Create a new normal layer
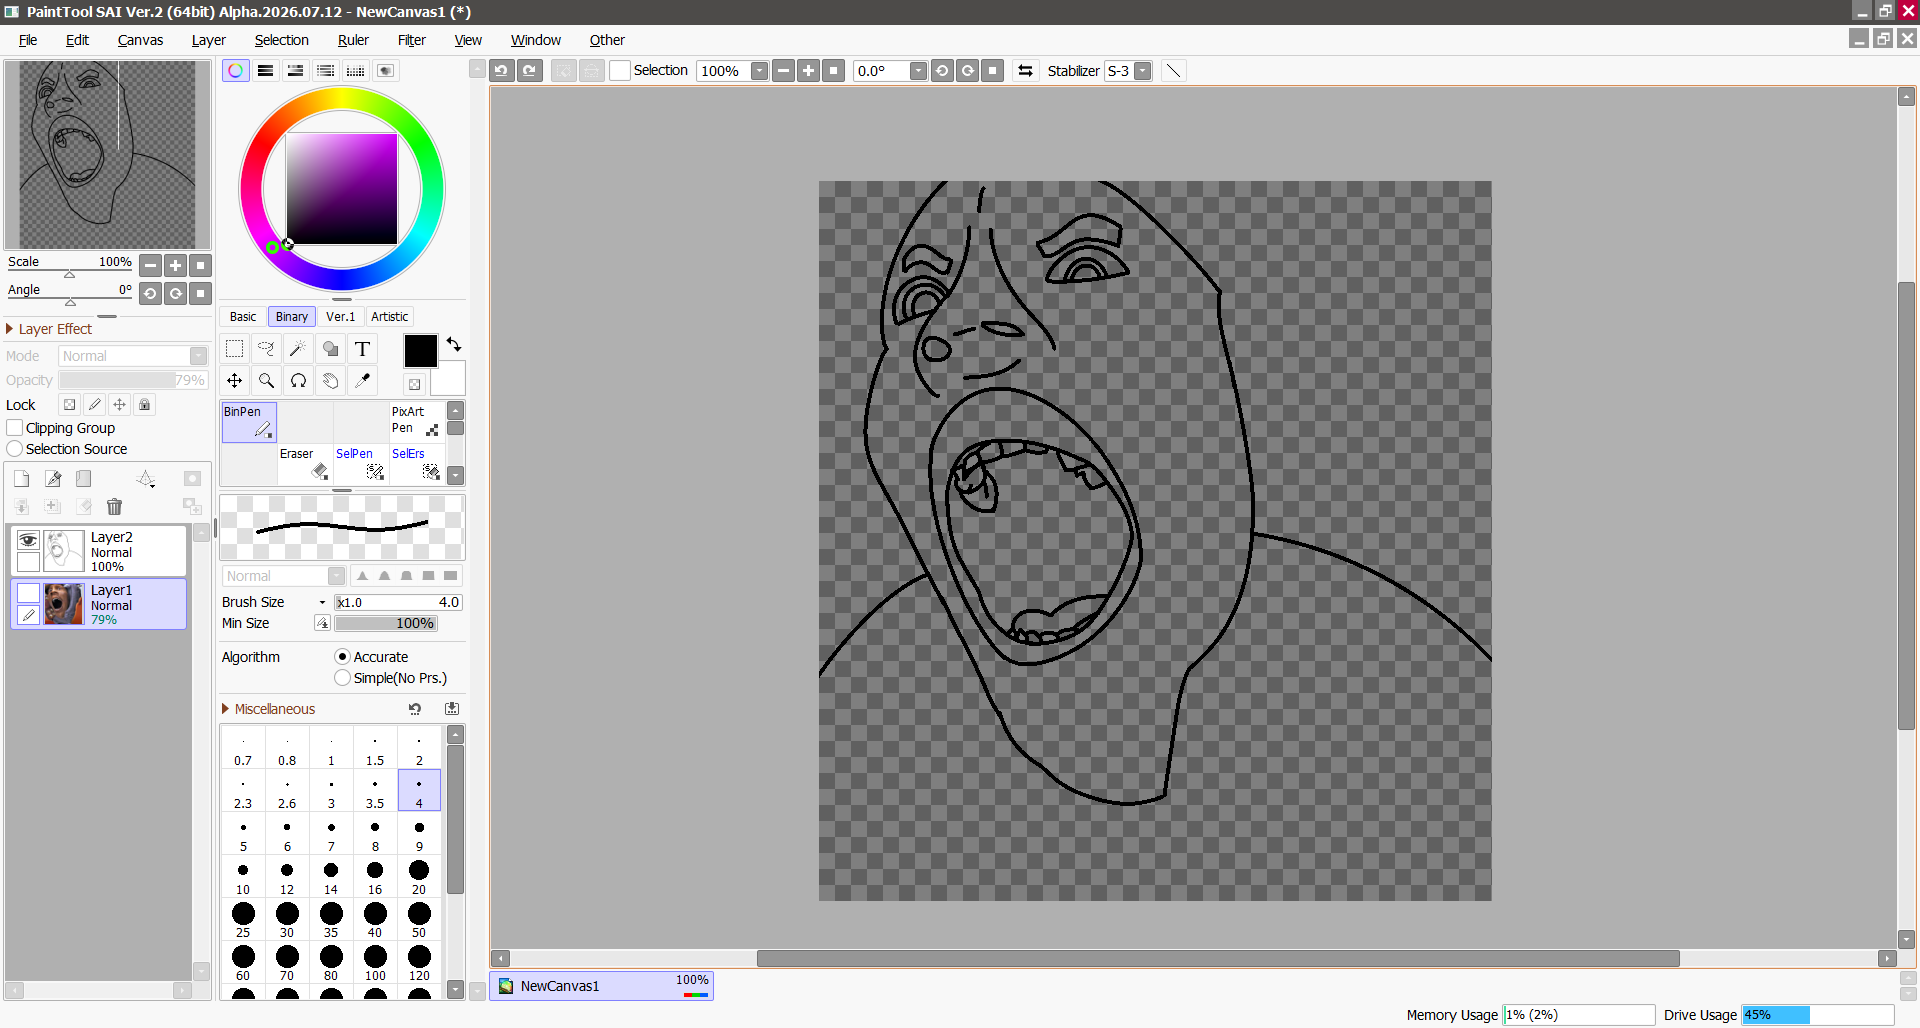Screen dimensions: 1920x1028 [x=22, y=479]
